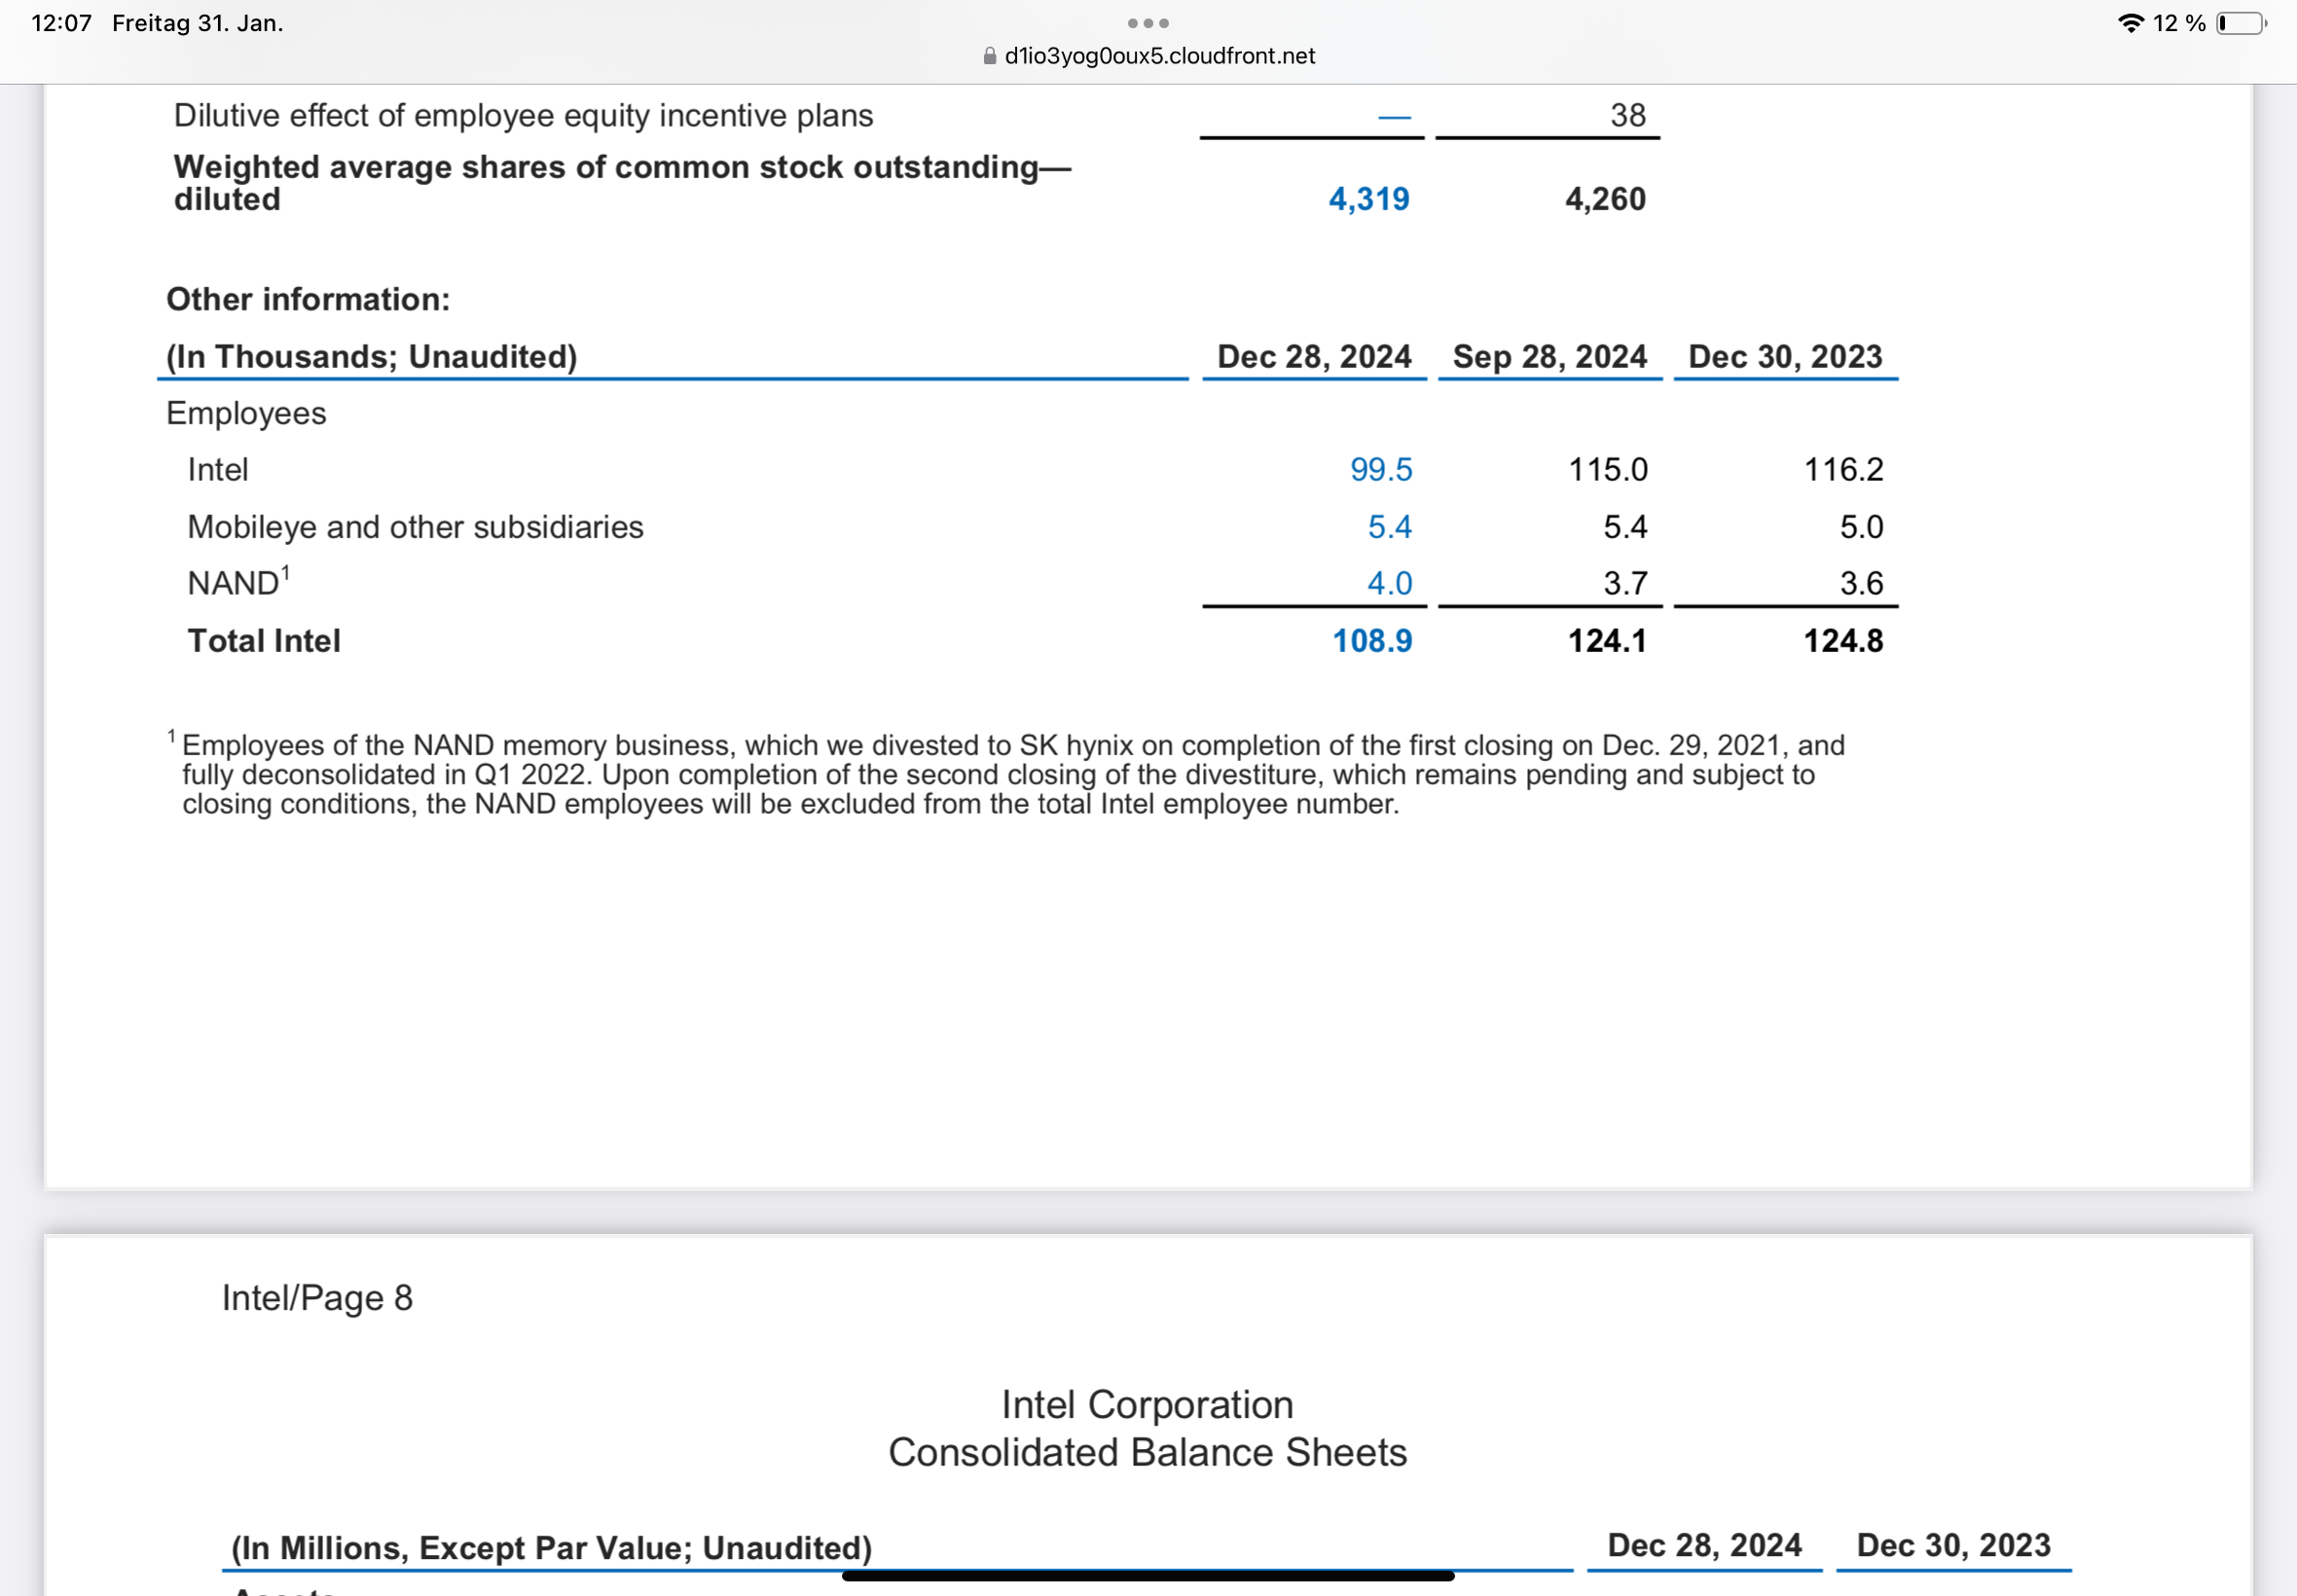Tap the Dec 28, 2024 employees column header
Image resolution: width=2297 pixels, height=1596 pixels.
click(1313, 357)
